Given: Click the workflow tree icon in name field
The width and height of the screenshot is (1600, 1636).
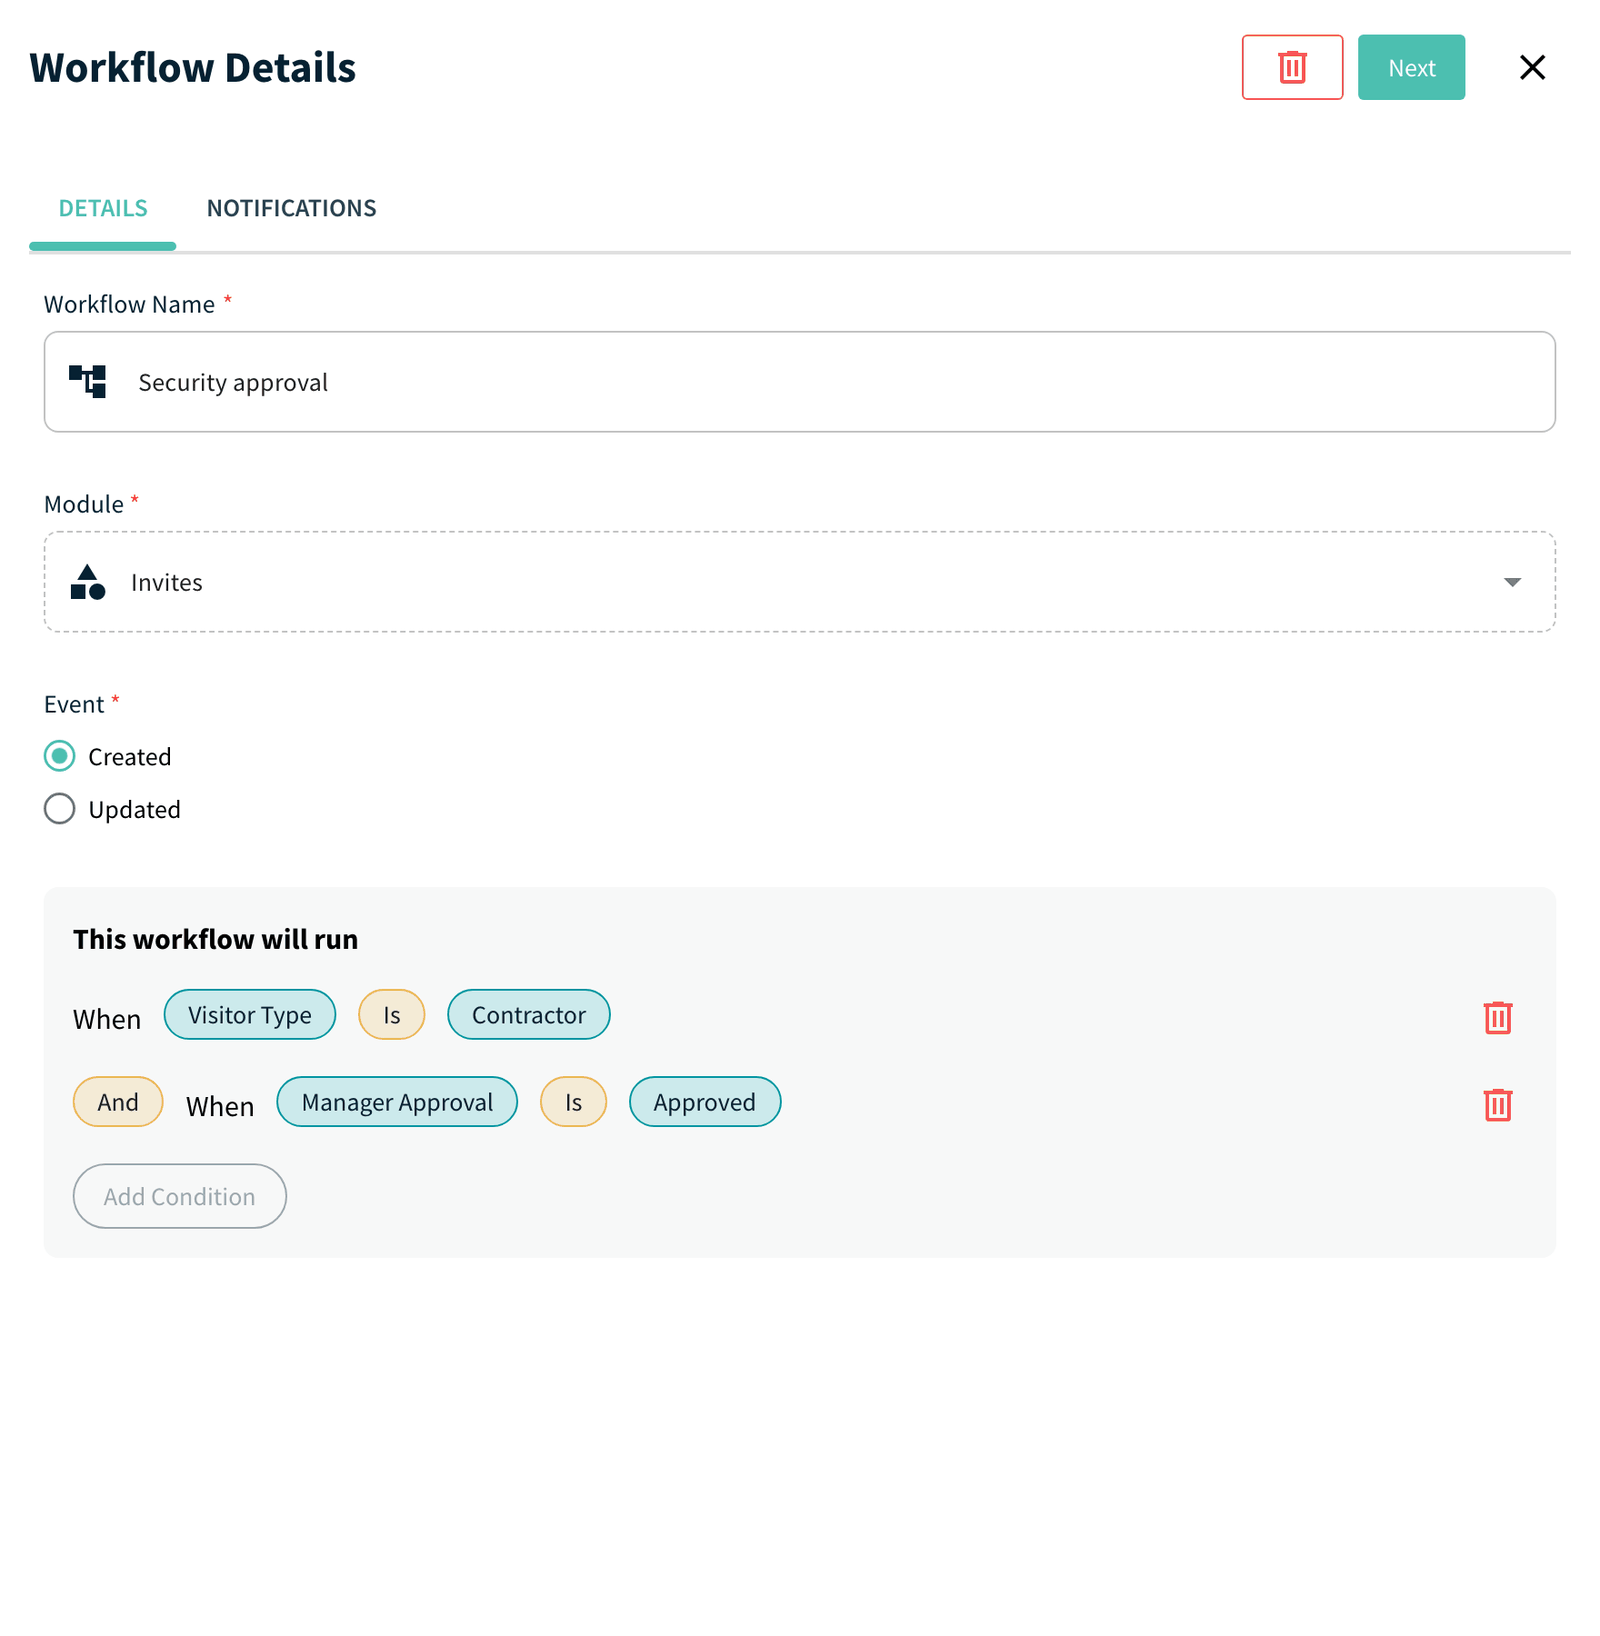Looking at the screenshot, I should point(88,382).
